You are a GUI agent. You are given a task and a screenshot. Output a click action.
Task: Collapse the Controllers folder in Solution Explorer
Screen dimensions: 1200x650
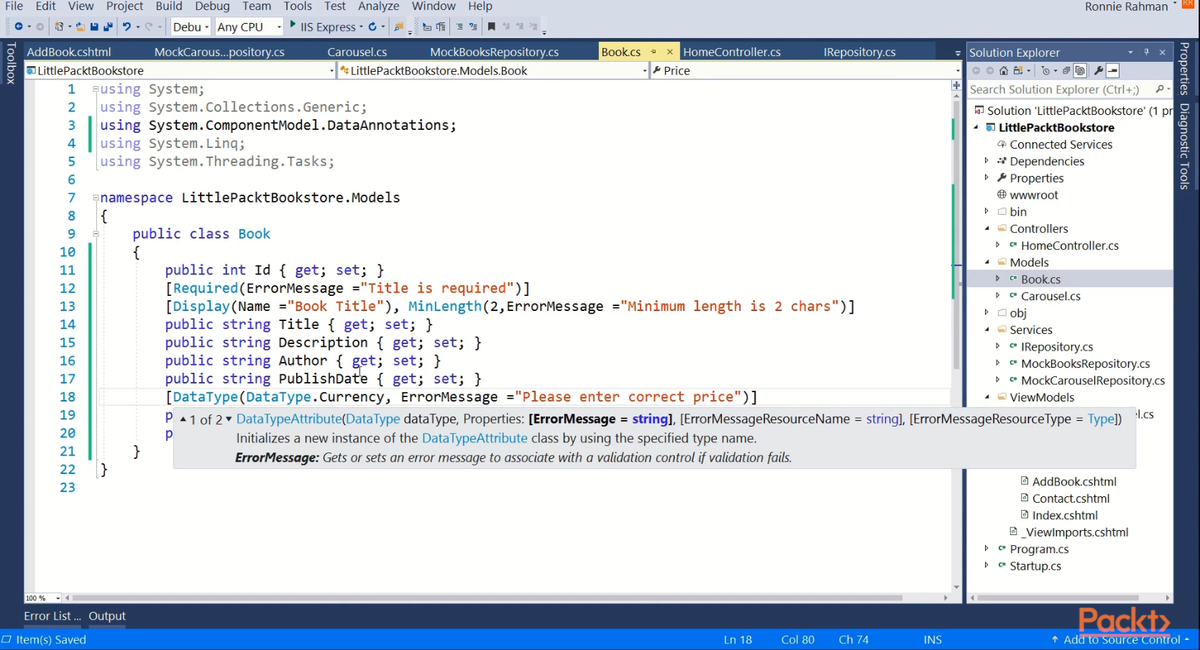(x=986, y=228)
